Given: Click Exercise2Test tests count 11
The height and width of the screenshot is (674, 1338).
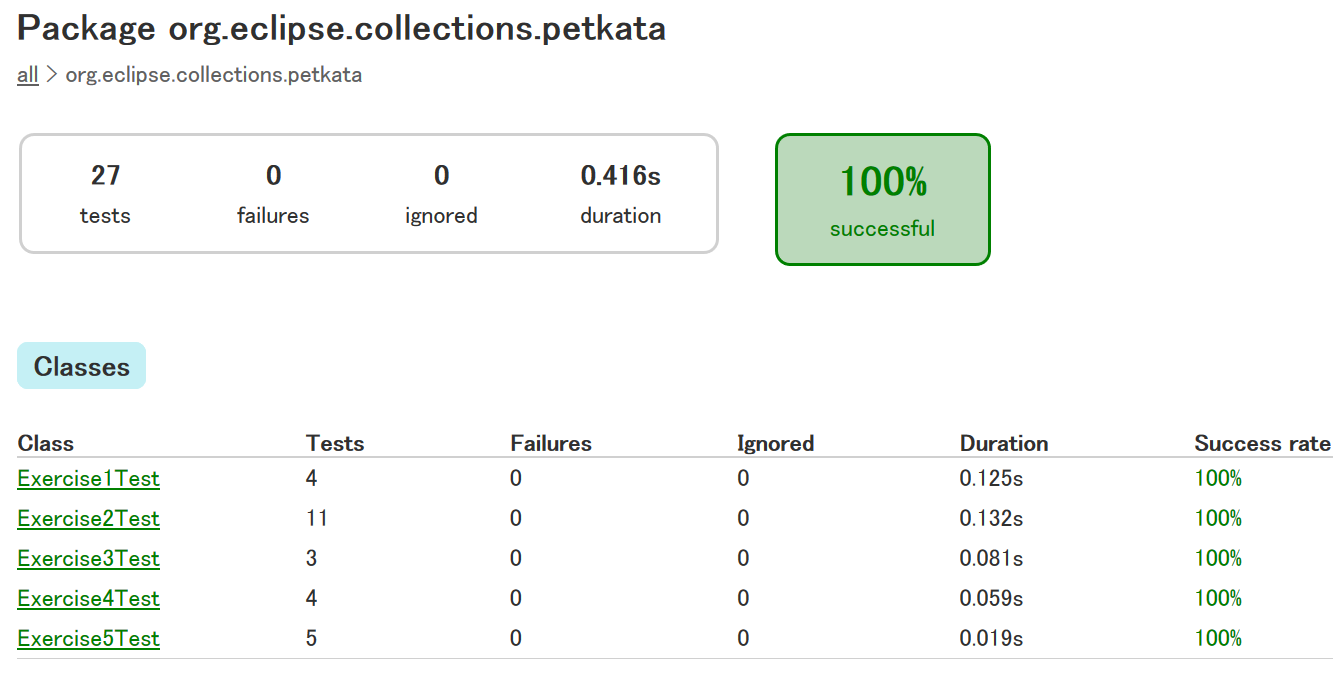Looking at the screenshot, I should (x=317, y=519).
